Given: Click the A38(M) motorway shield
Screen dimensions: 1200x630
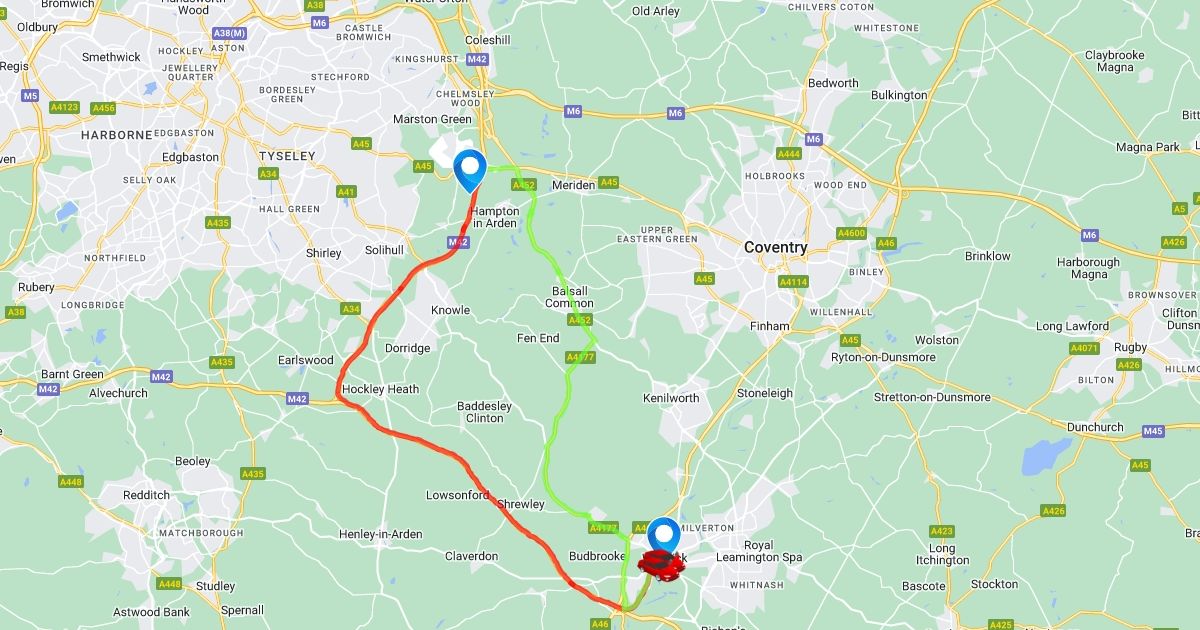Looking at the screenshot, I should tap(229, 34).
